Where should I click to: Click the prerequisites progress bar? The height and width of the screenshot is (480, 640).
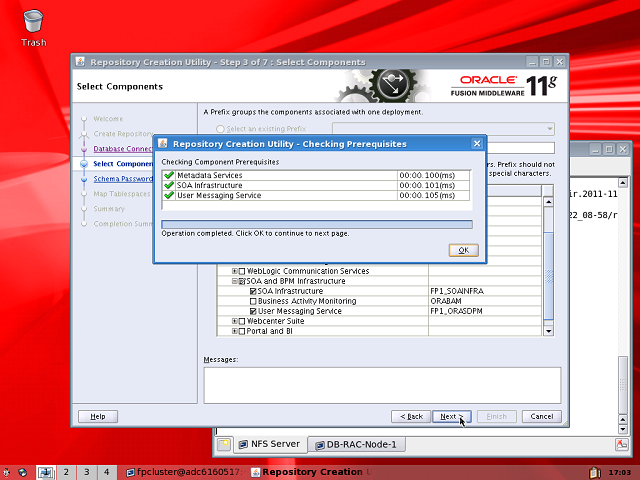click(317, 224)
